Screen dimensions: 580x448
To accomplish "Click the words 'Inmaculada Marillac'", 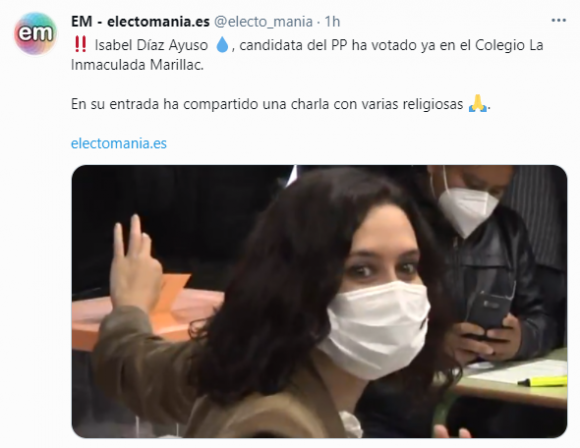I will [137, 65].
